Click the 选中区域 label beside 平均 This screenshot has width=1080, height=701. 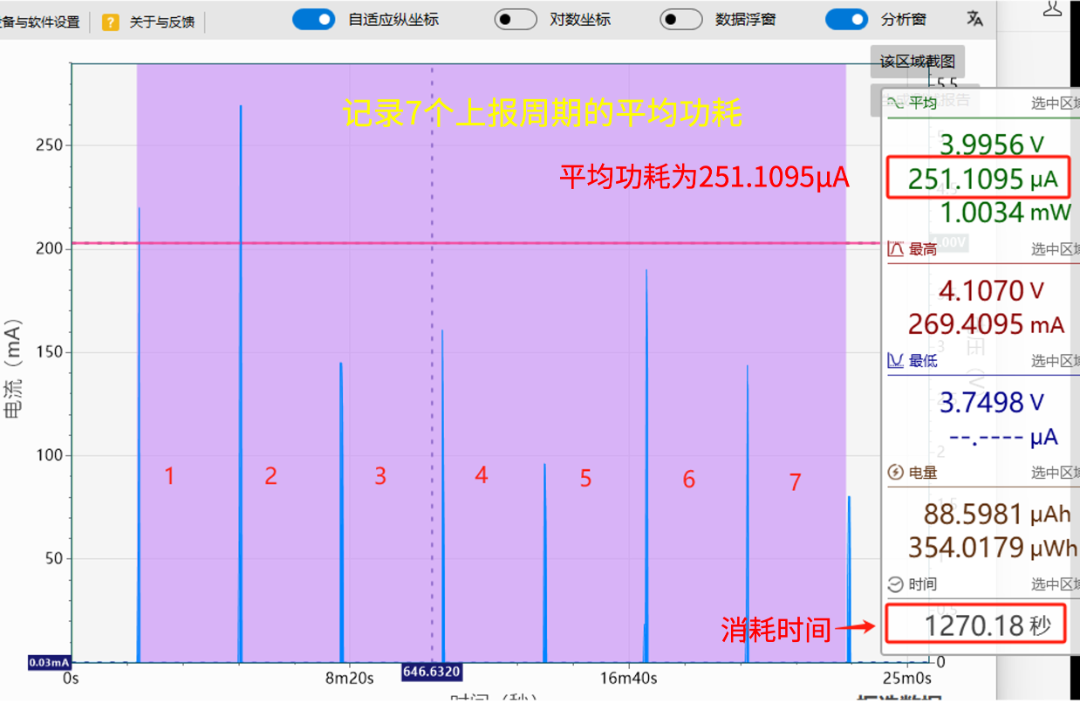(x=1055, y=103)
